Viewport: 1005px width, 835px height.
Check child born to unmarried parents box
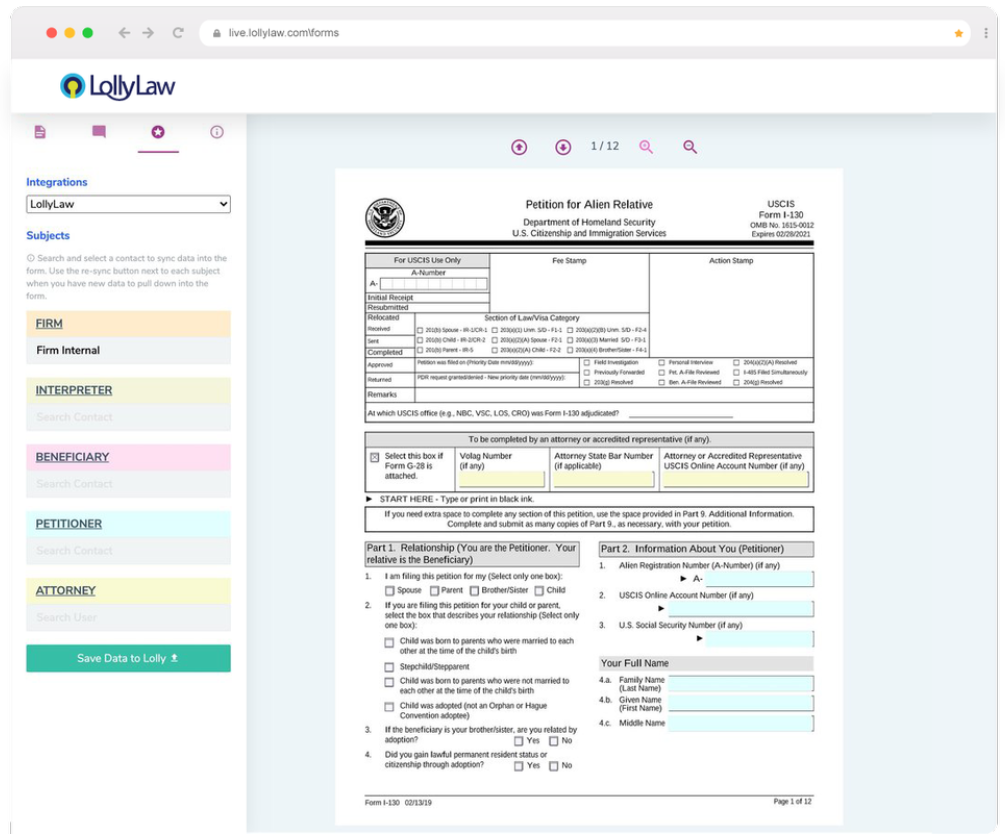pyautogui.click(x=389, y=682)
